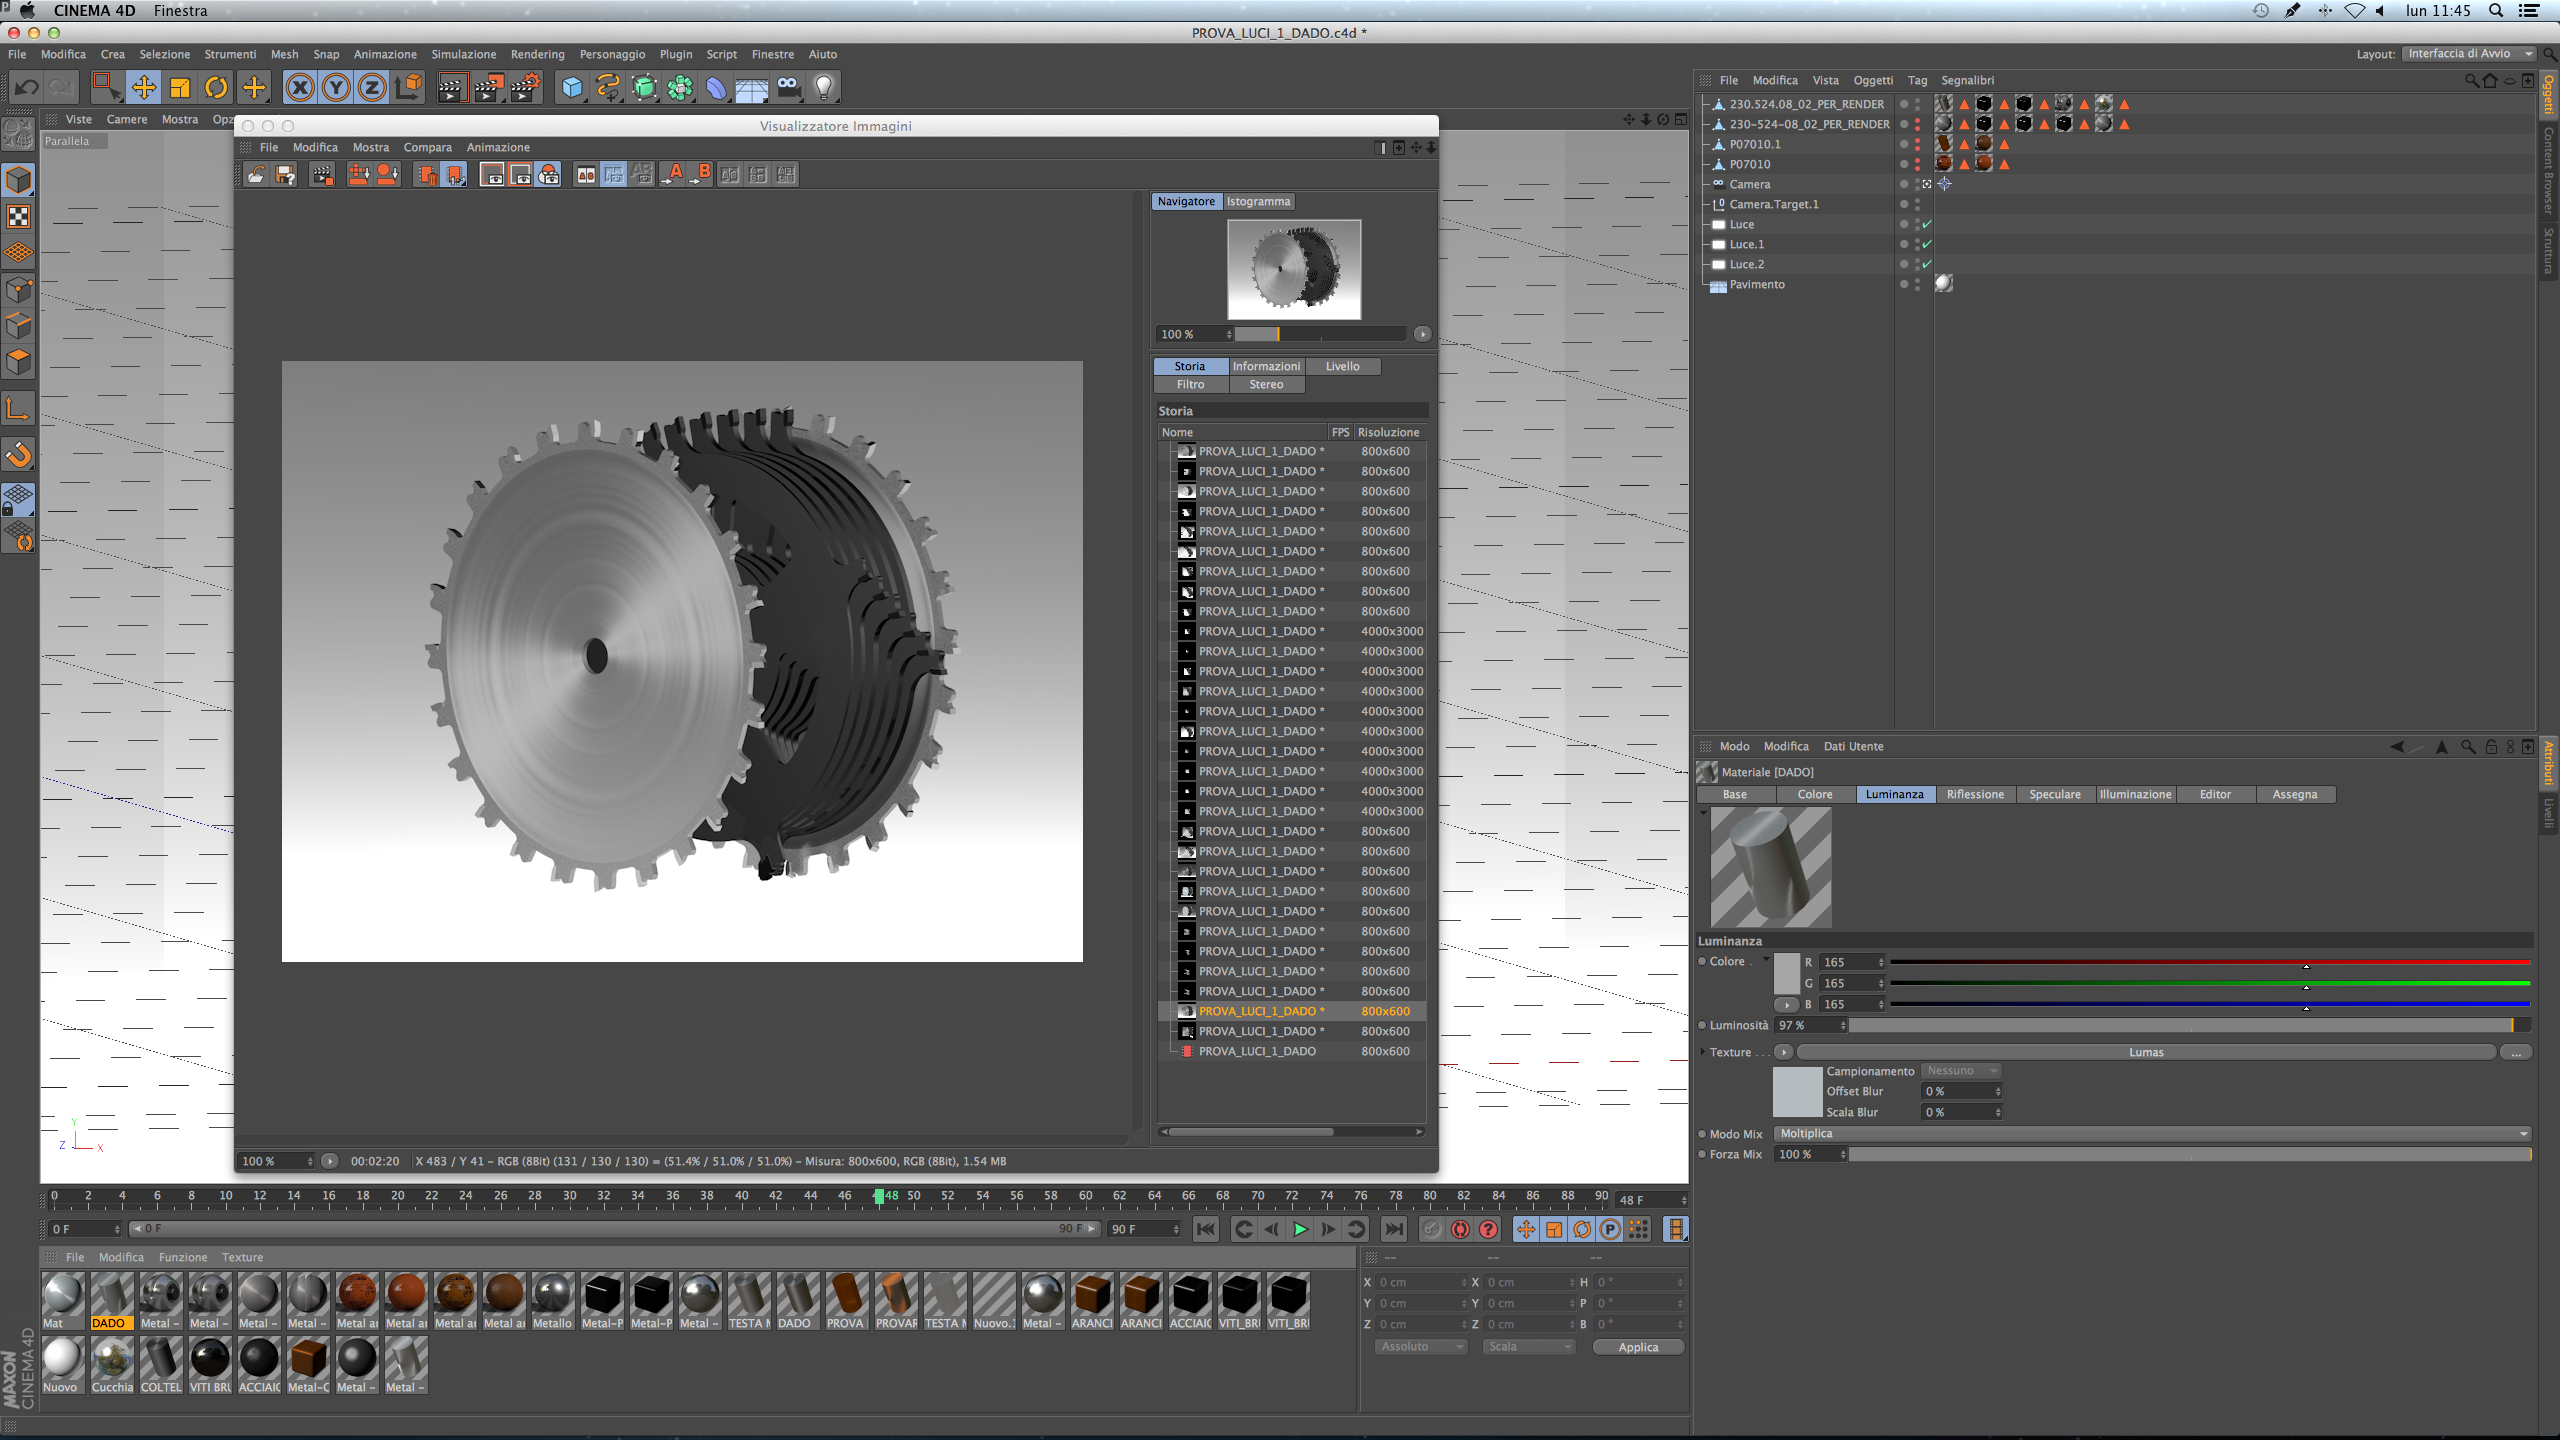Click the Applica button

point(1637,1347)
